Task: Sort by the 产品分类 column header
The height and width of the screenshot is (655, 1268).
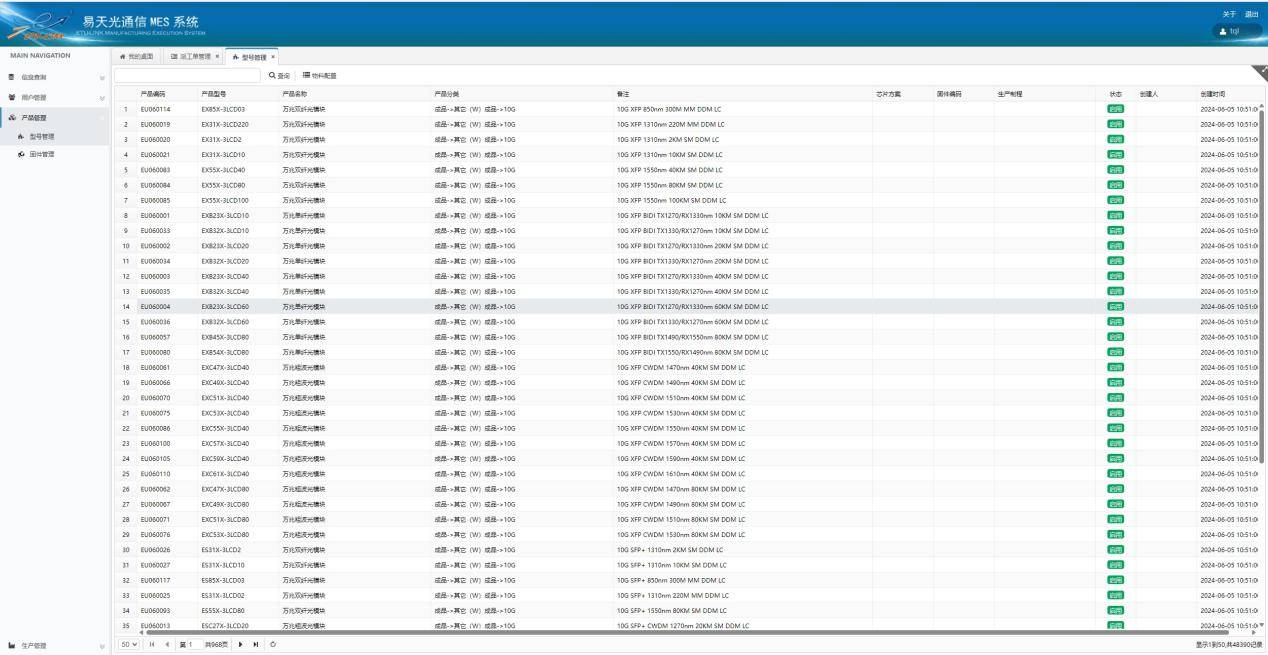Action: click(x=522, y=93)
